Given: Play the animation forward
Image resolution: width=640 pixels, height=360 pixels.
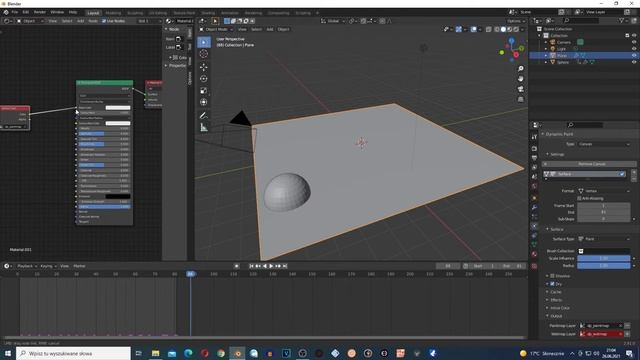Looking at the screenshot, I should [271, 266].
